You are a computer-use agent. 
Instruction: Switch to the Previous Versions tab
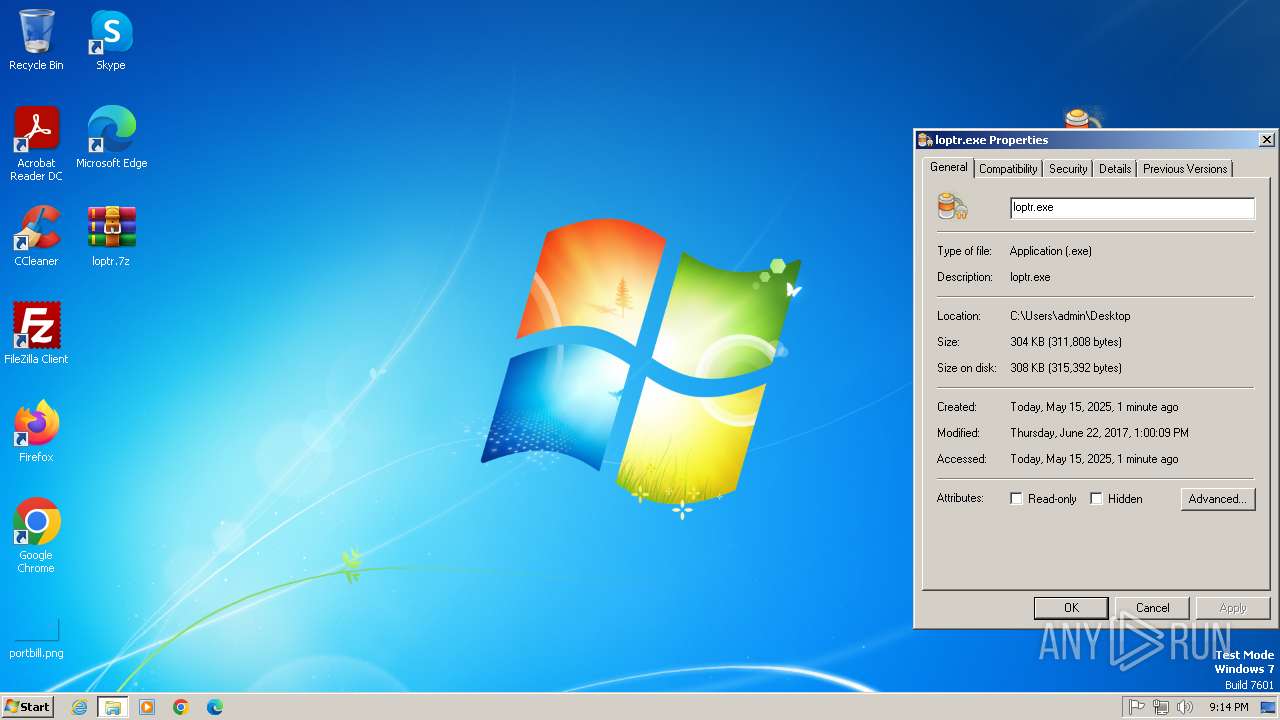coord(1185,169)
